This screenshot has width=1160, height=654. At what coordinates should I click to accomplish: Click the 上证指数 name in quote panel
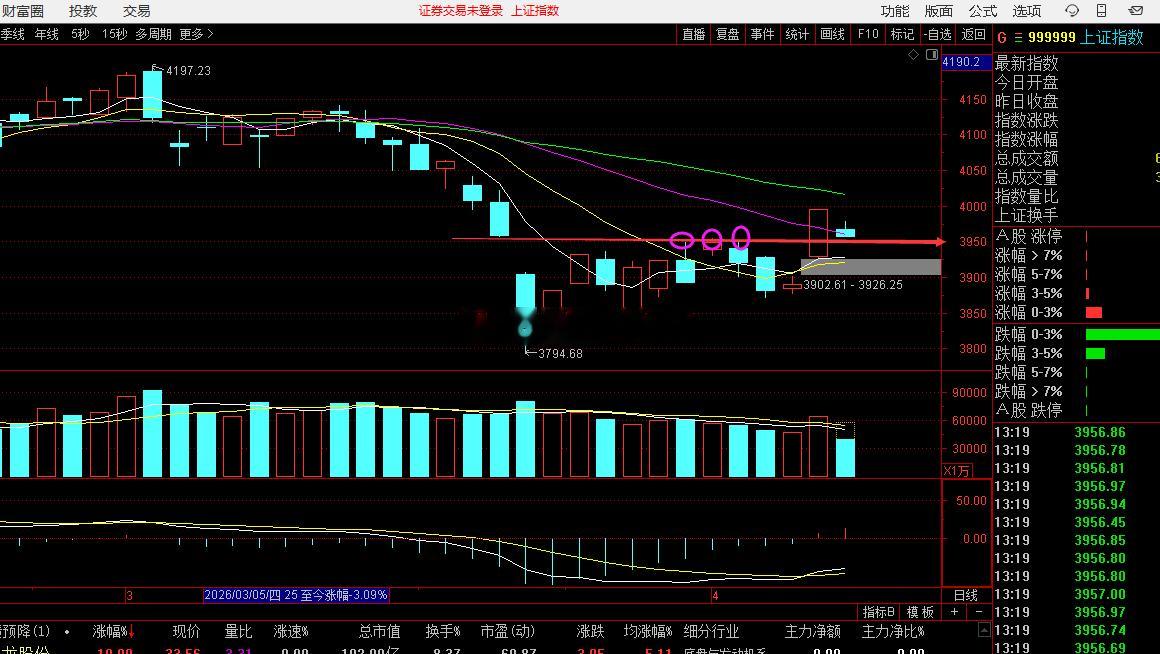[x=1112, y=37]
